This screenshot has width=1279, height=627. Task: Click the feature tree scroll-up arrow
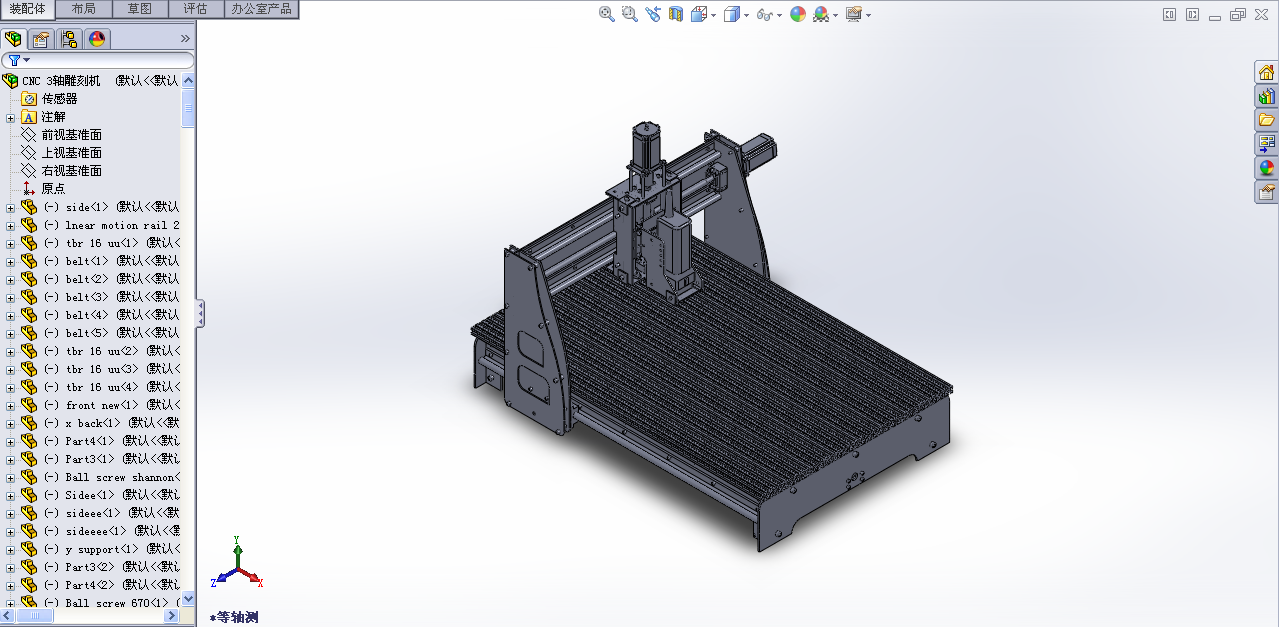point(188,80)
